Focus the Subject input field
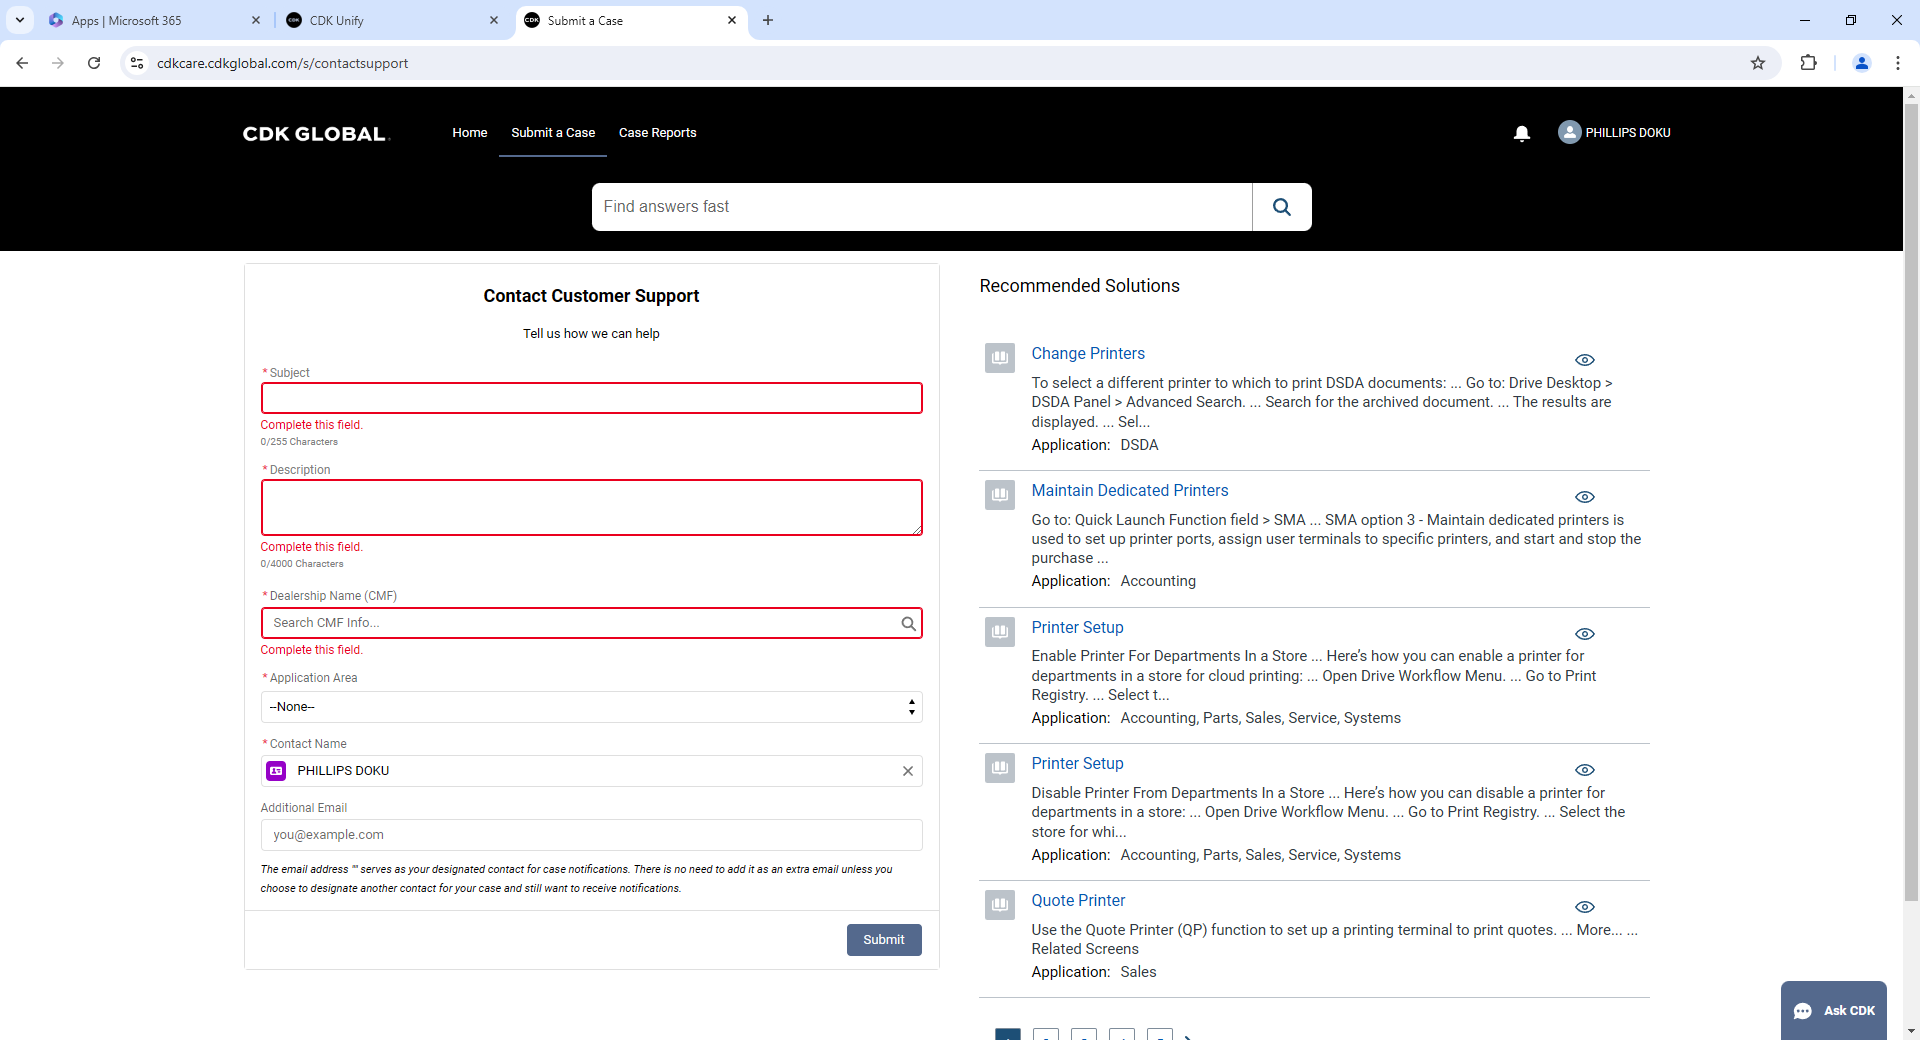The image size is (1920, 1040). click(591, 398)
